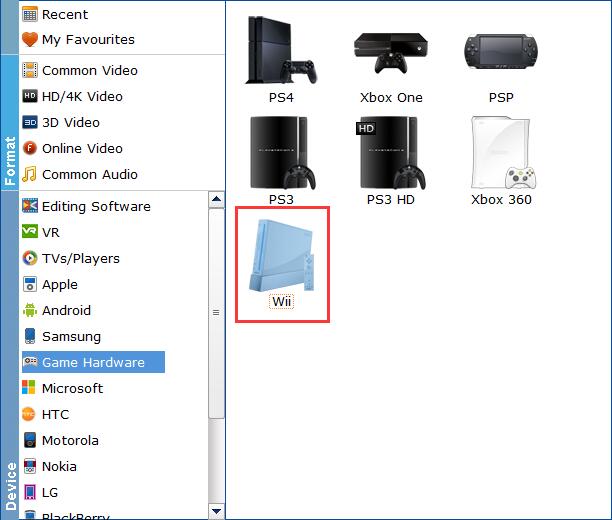Select the Android device category
The height and width of the screenshot is (520, 612).
coord(66,310)
